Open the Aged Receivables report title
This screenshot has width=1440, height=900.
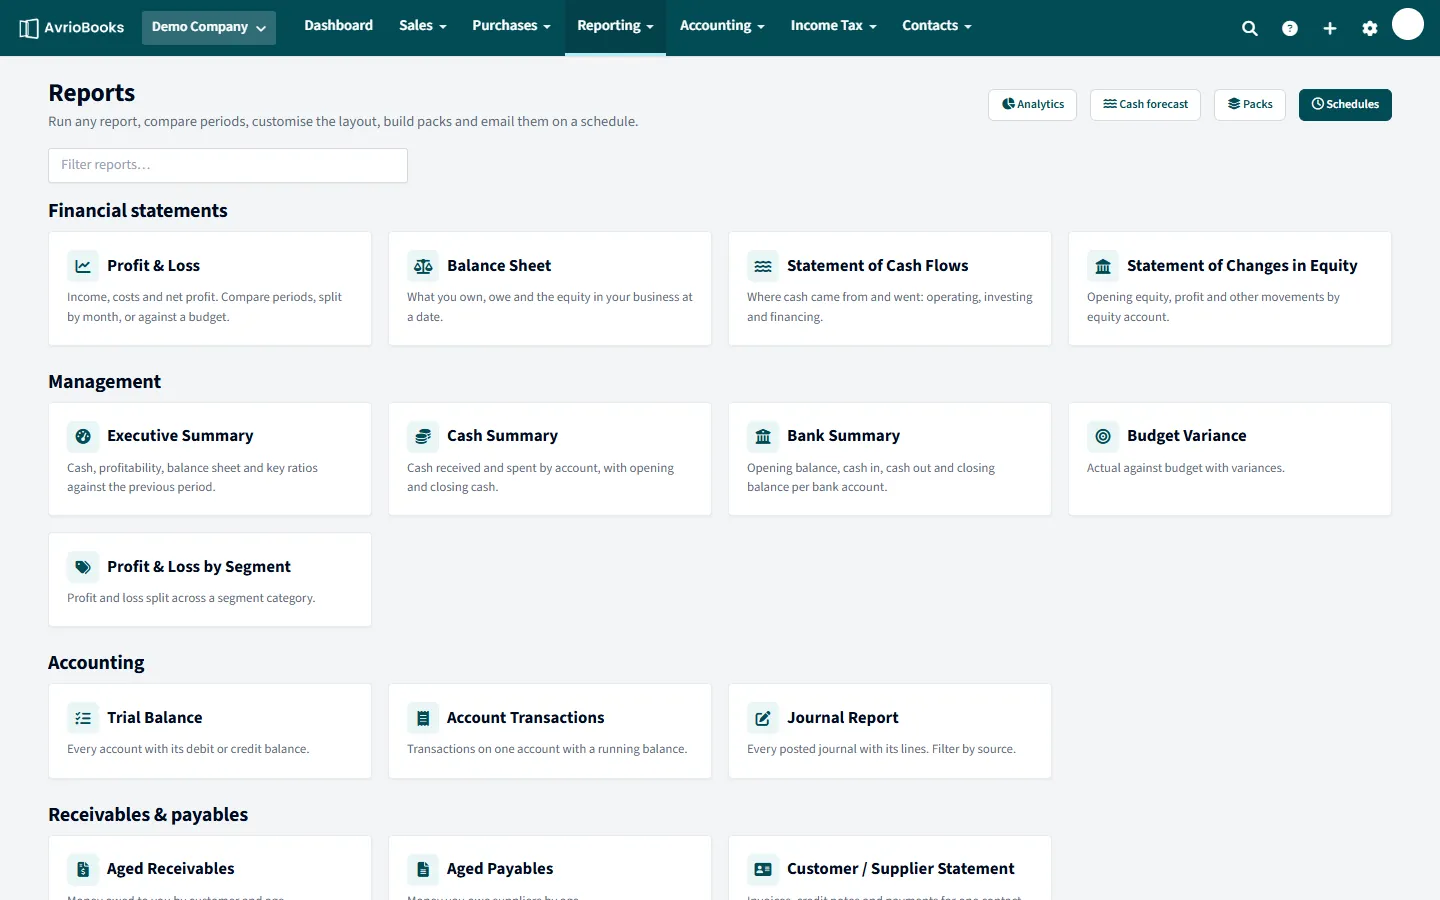171,869
